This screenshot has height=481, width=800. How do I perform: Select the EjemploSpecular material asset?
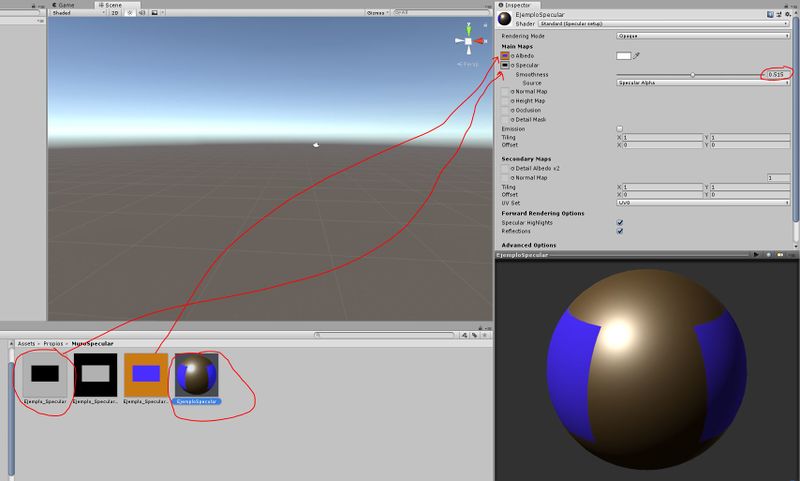(196, 375)
